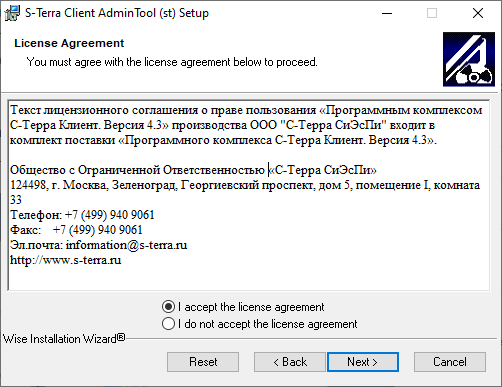Screen dimensions: 502x387
Task: Click the S-Terra logo image
Action: tap(469, 59)
